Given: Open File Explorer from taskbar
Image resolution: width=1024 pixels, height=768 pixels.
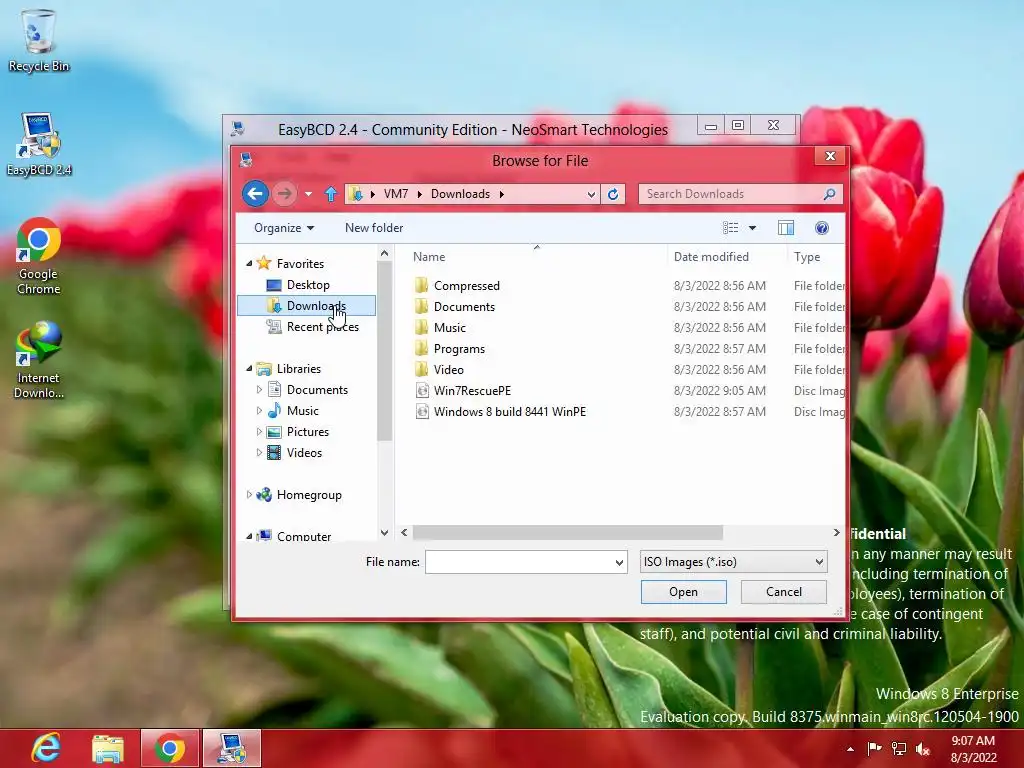Looking at the screenshot, I should 108,748.
